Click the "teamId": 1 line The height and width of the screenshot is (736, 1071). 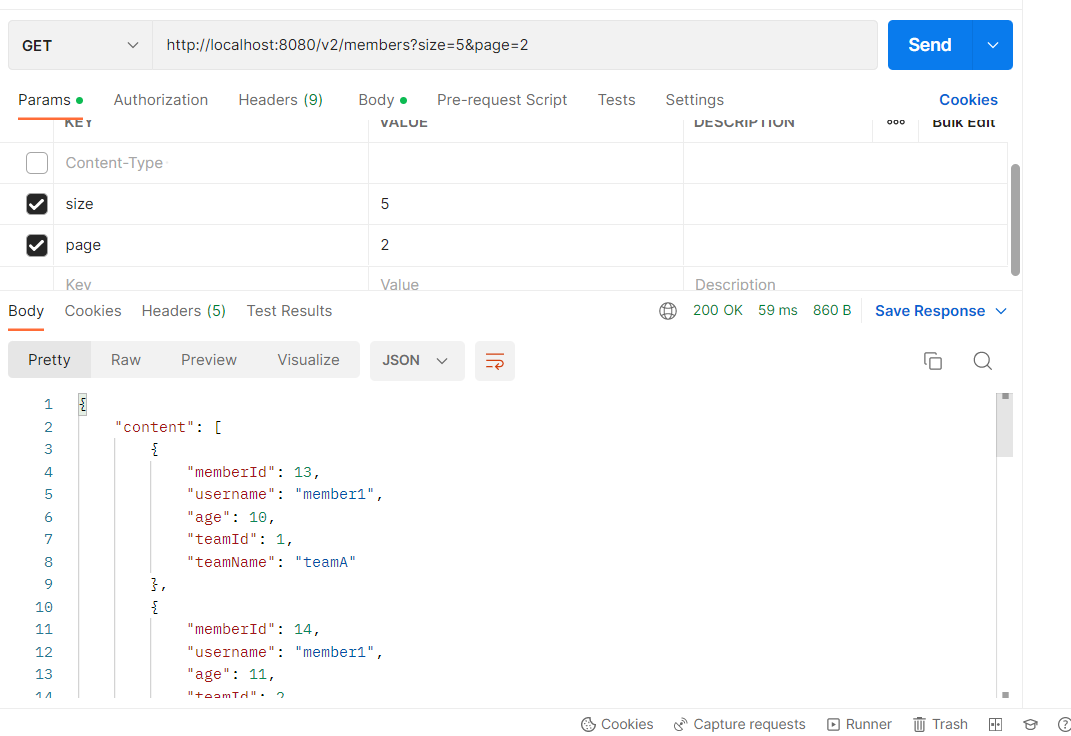coord(240,539)
